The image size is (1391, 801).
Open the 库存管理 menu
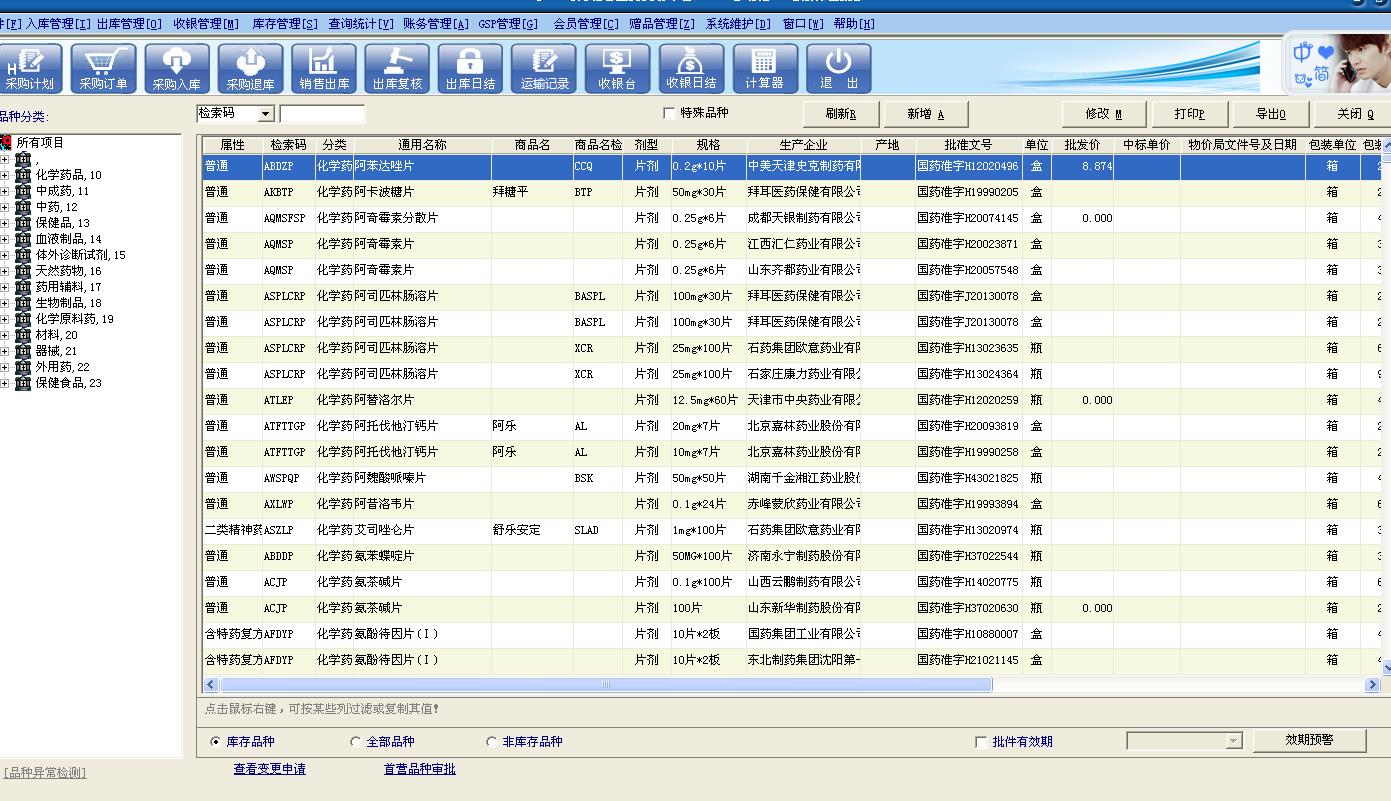coord(284,24)
